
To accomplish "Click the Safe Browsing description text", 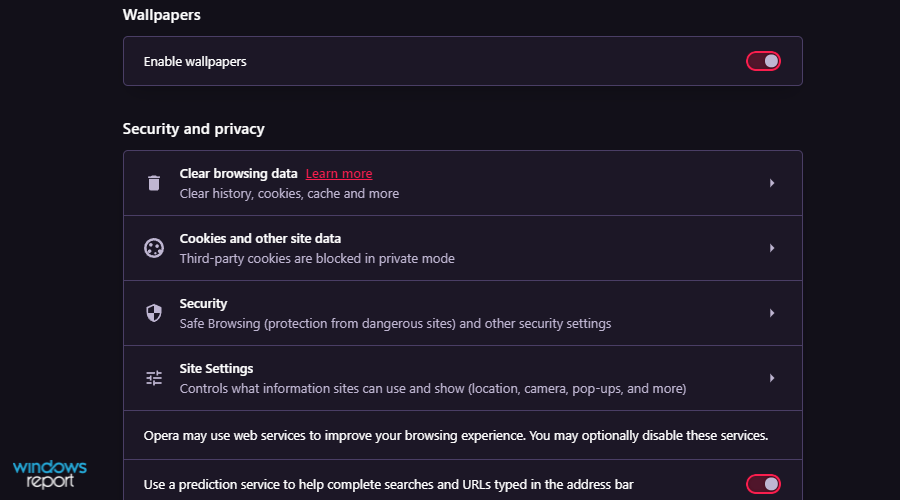I will (x=395, y=323).
